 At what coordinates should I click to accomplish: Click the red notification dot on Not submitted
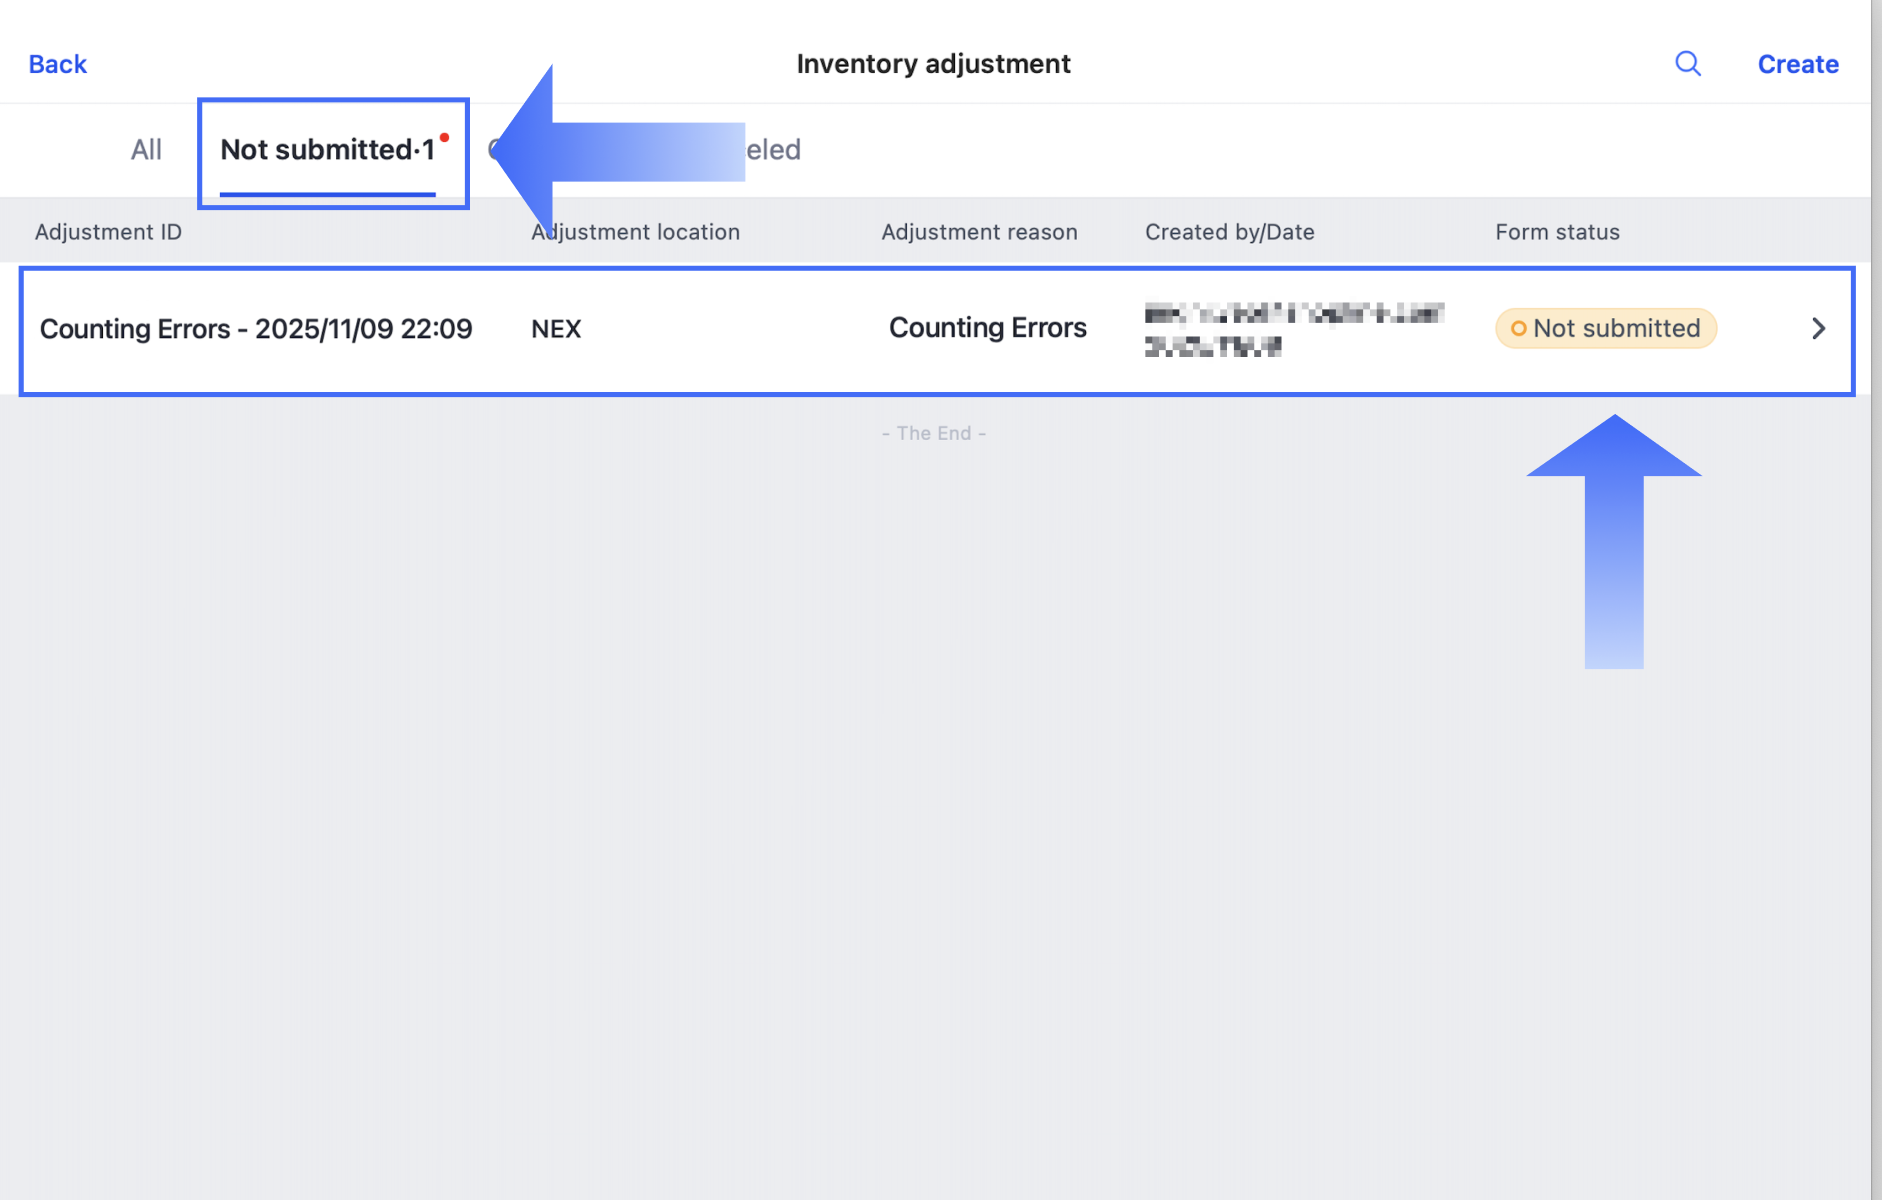pos(444,138)
